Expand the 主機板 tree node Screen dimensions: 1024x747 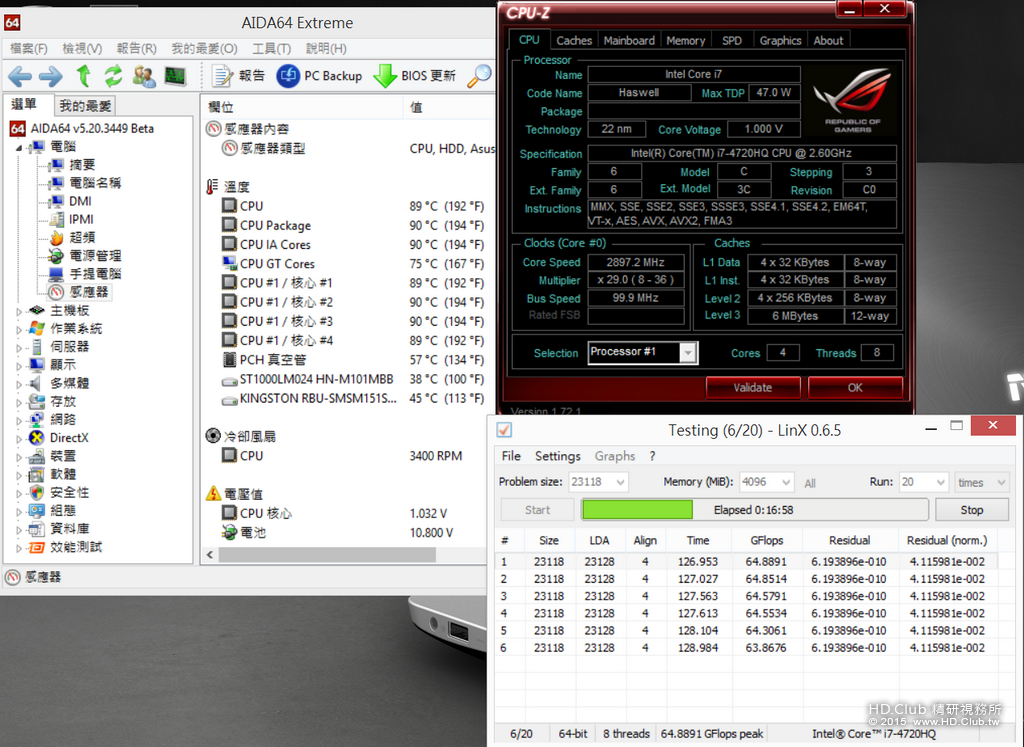point(19,311)
